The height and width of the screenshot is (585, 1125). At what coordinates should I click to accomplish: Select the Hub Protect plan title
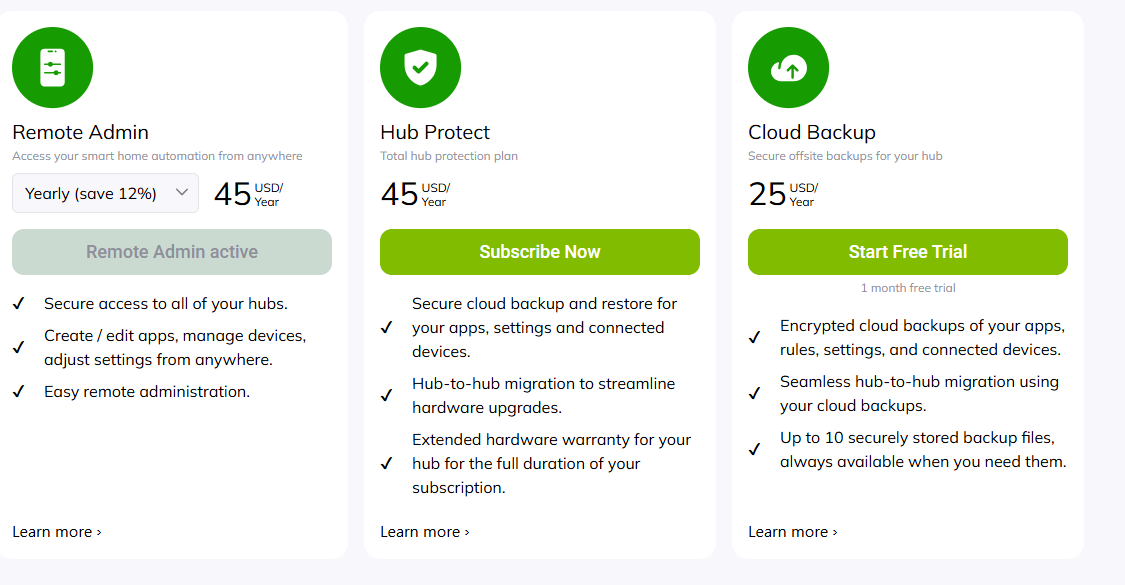[435, 132]
